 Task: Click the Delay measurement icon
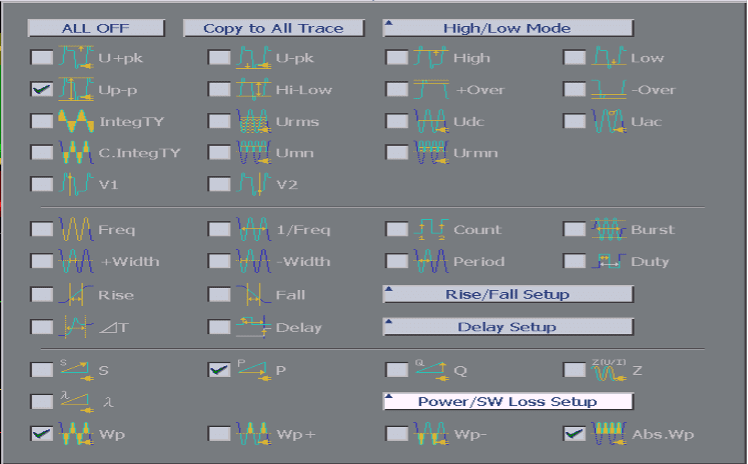coord(254,327)
